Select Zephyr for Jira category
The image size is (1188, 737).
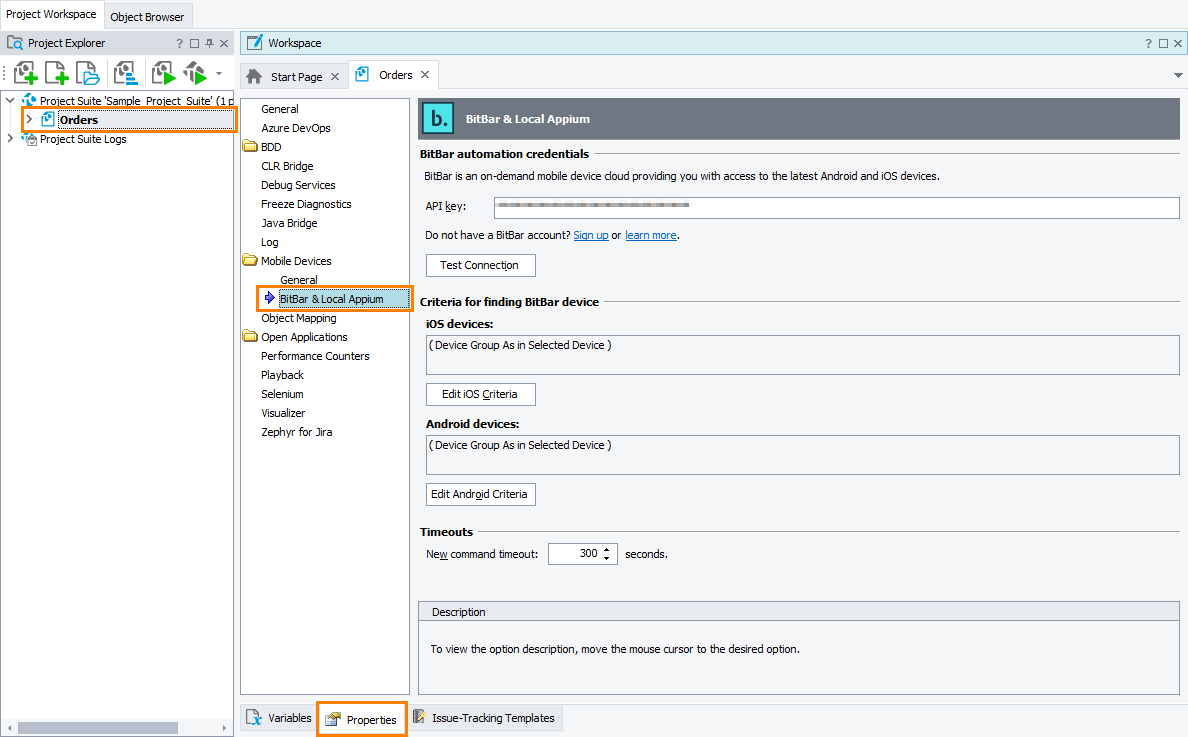click(296, 432)
